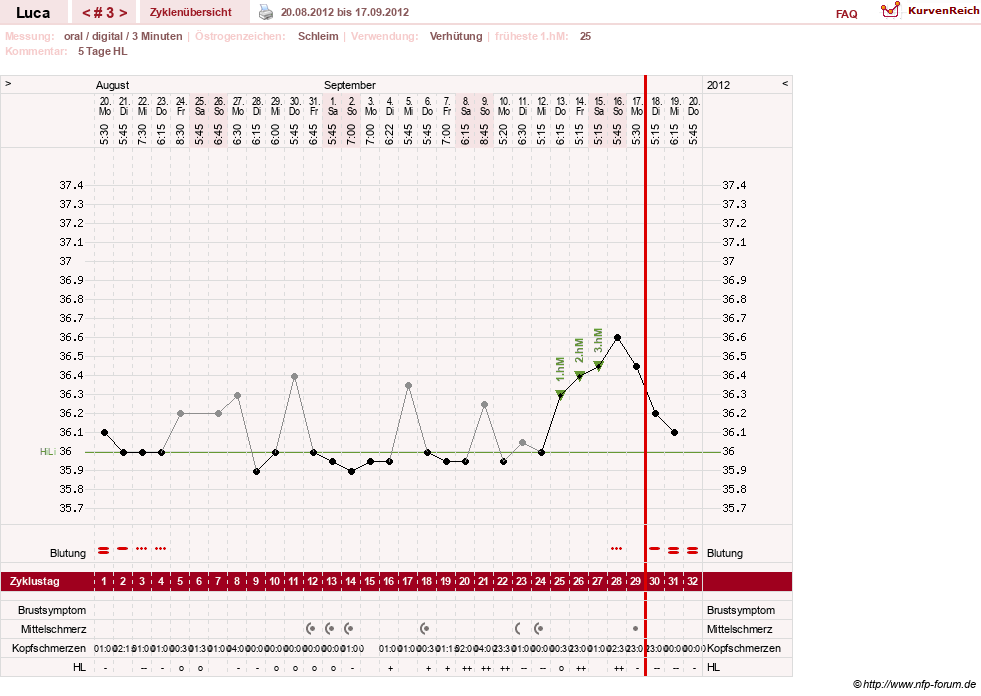This screenshot has width=981, height=696.
Task: Select the 2.hM green triangle marker
Action: [579, 376]
